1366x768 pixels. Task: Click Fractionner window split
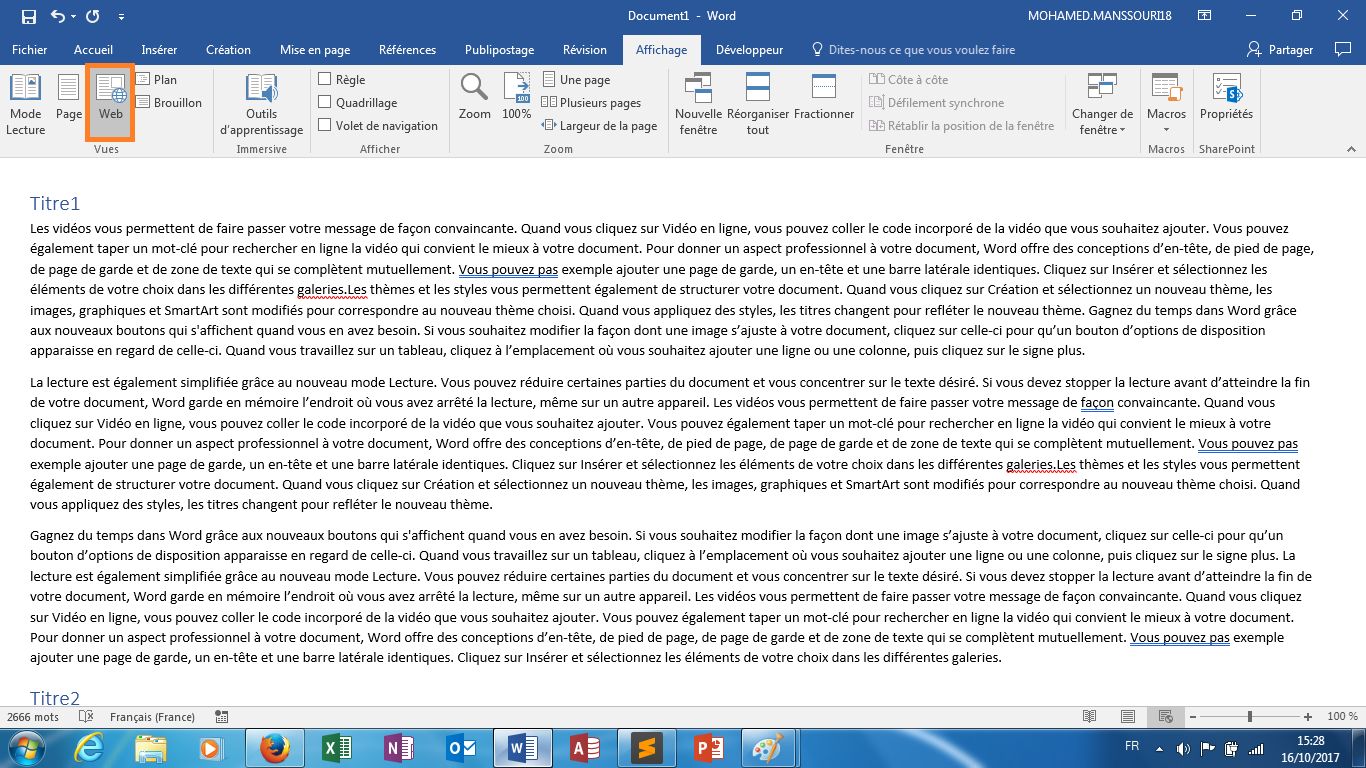click(824, 98)
